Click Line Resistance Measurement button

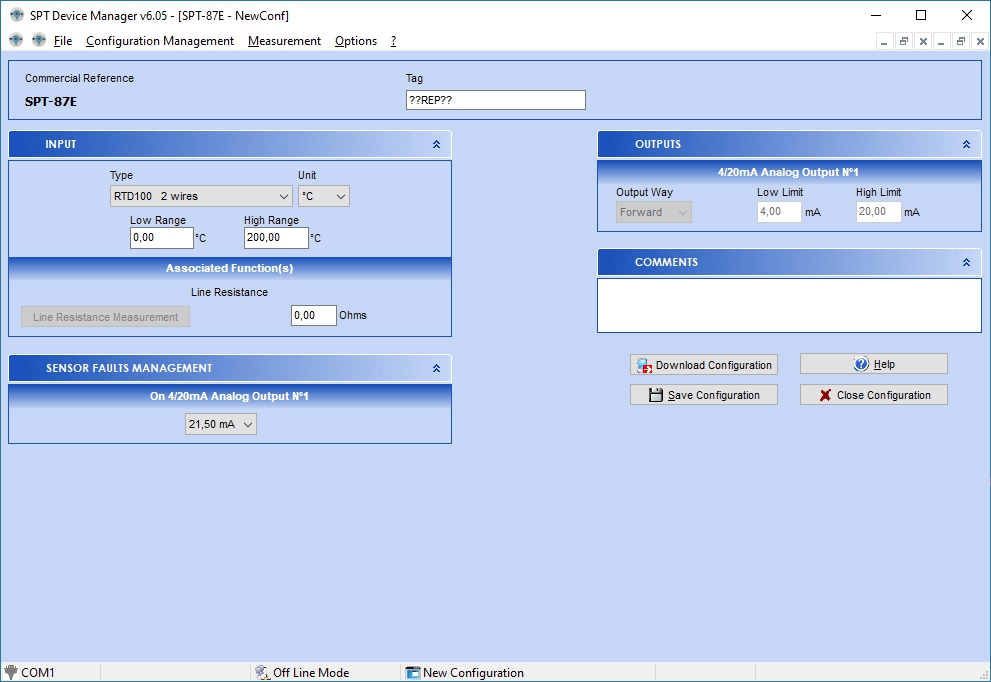point(106,317)
